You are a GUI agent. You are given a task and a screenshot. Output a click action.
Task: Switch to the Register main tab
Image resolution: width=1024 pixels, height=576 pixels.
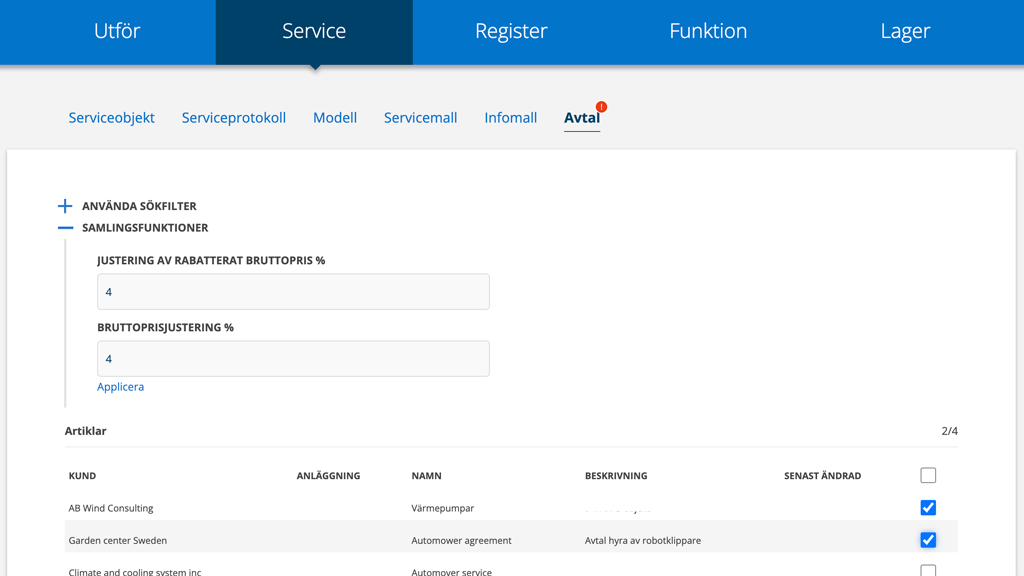tap(511, 31)
